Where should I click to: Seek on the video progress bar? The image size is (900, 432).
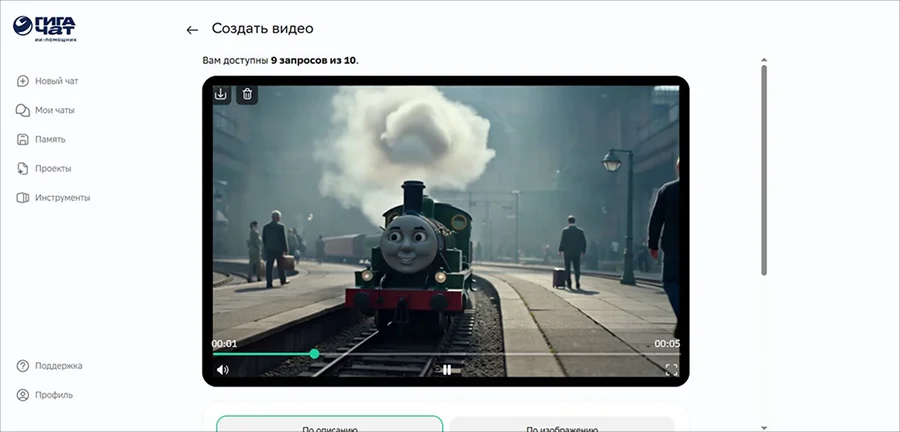click(x=446, y=354)
